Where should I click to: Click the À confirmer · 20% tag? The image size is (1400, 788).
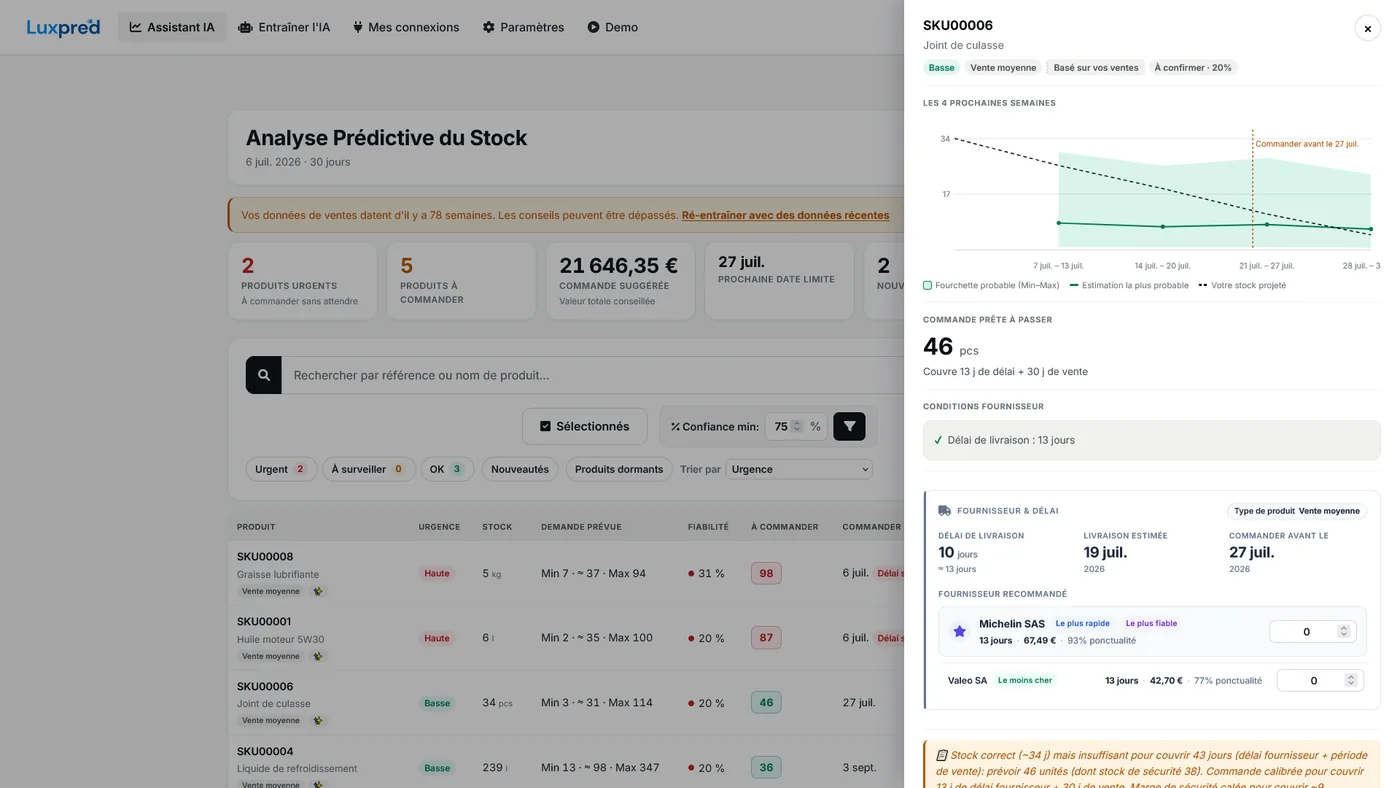(1193, 67)
